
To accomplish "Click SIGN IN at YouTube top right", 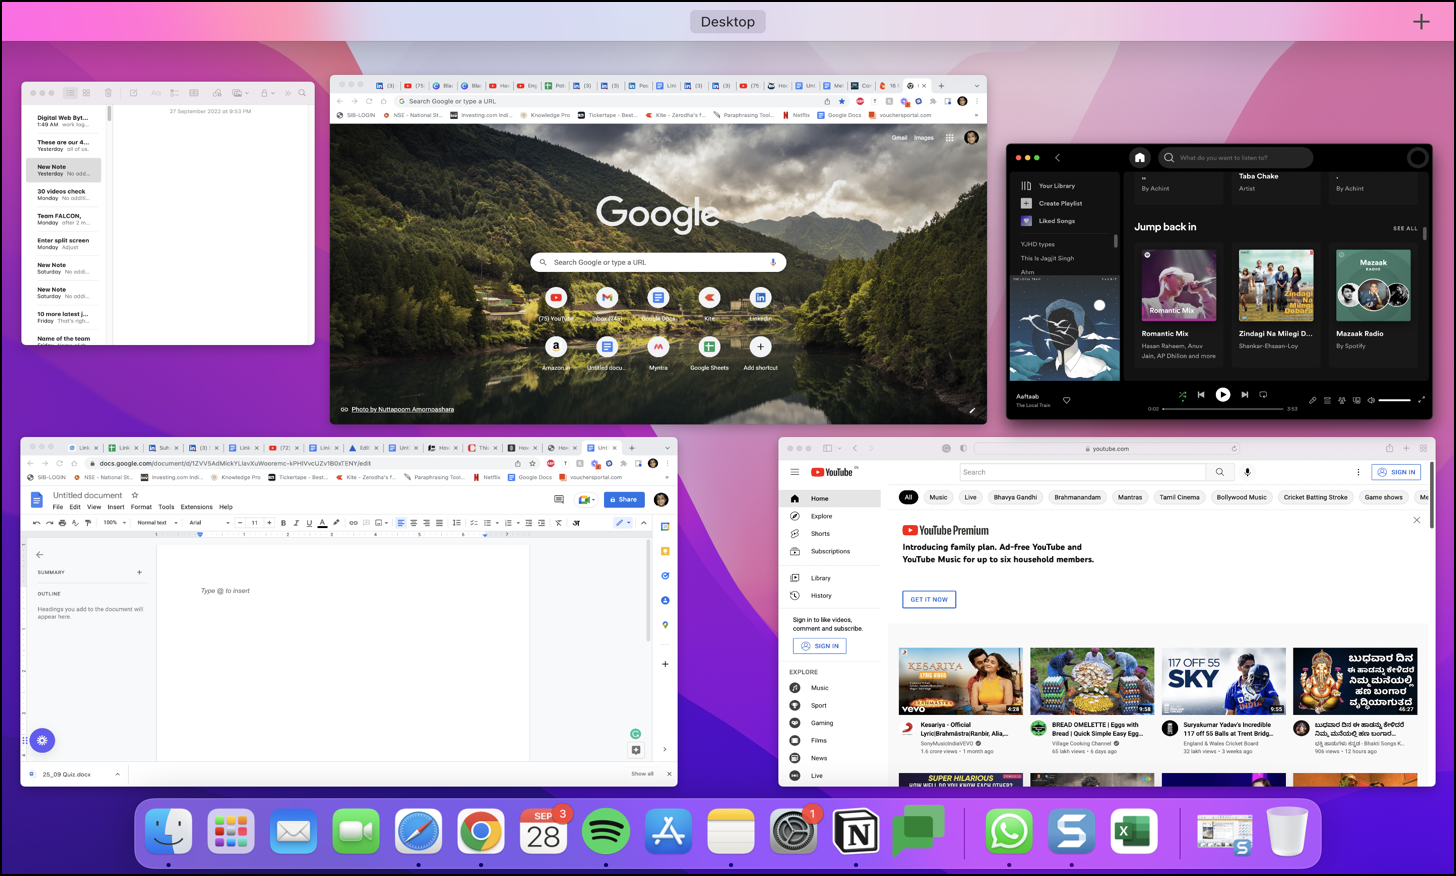I will [1396, 472].
